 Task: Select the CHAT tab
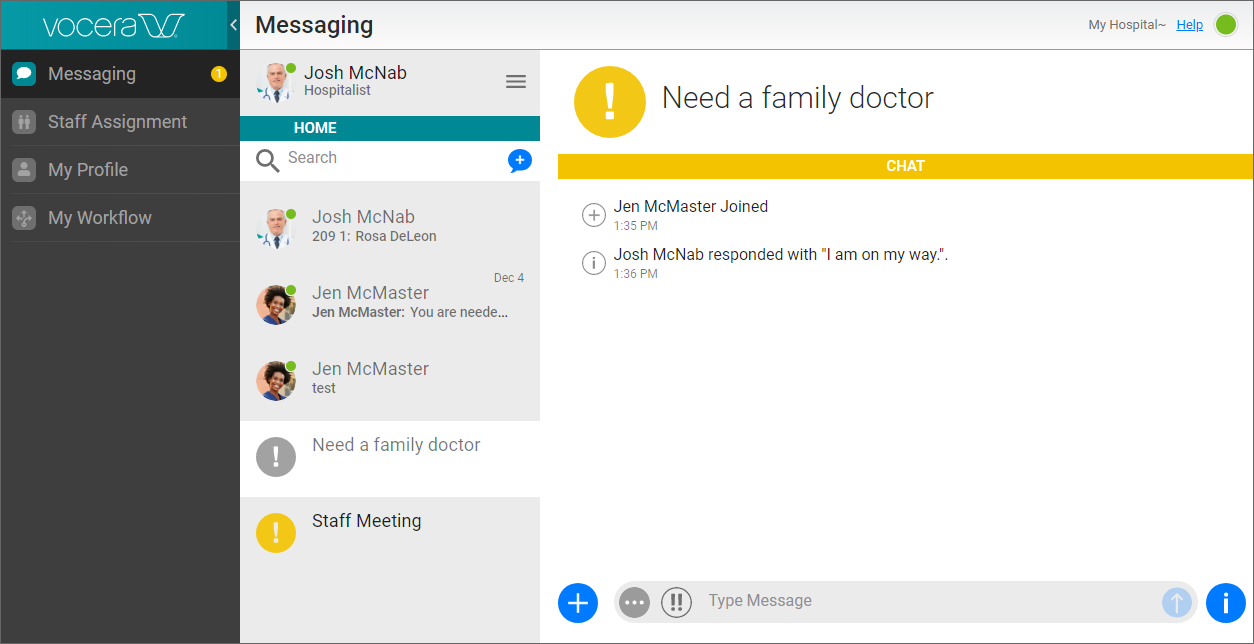click(x=905, y=165)
